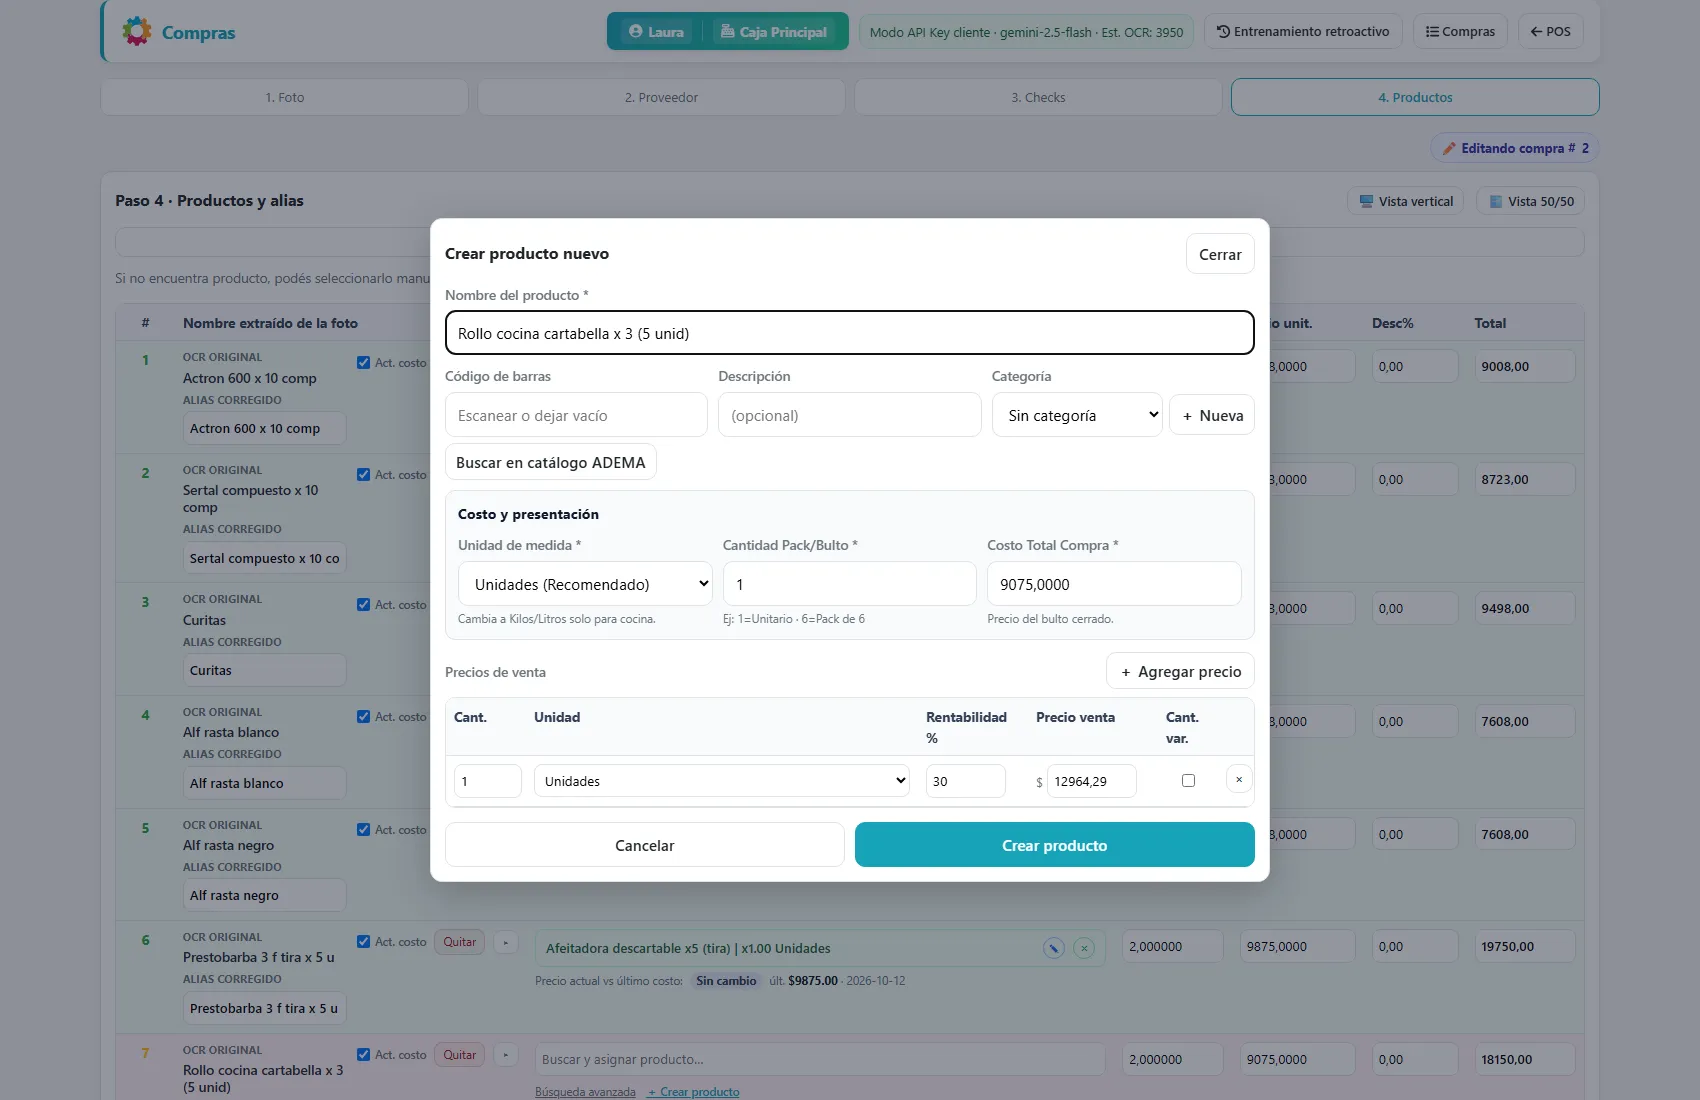Click the Código de barras field
Screen dimensions: 1700x1100
point(576,415)
